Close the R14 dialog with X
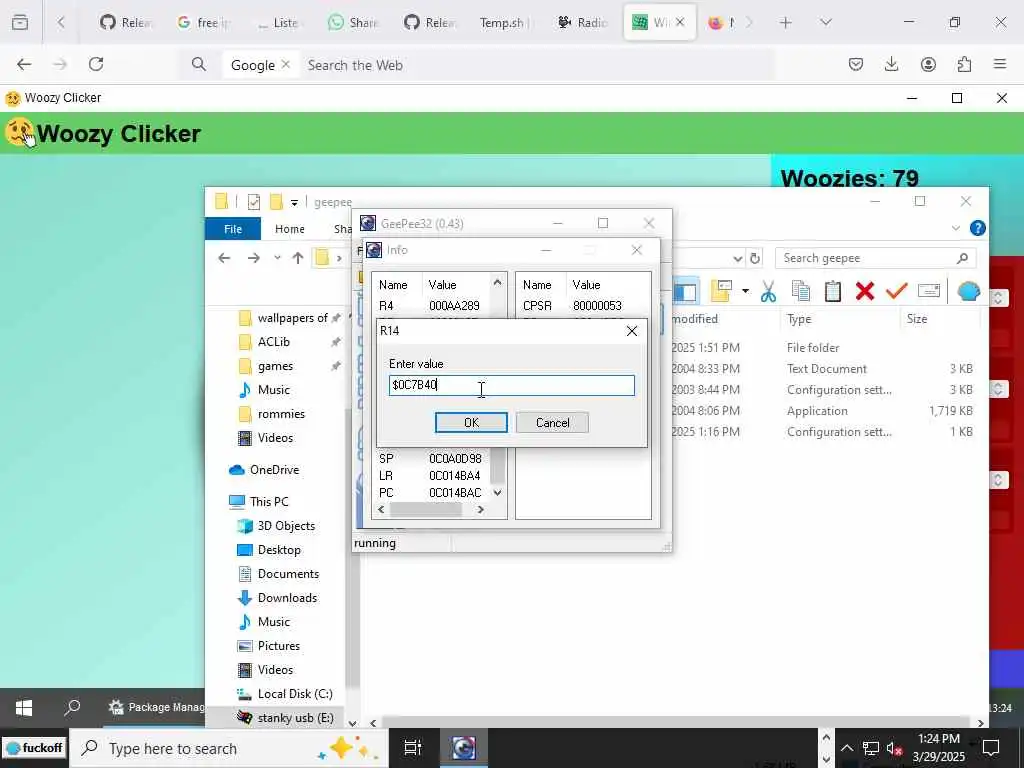Screen dimensions: 1024x768 click(632, 331)
